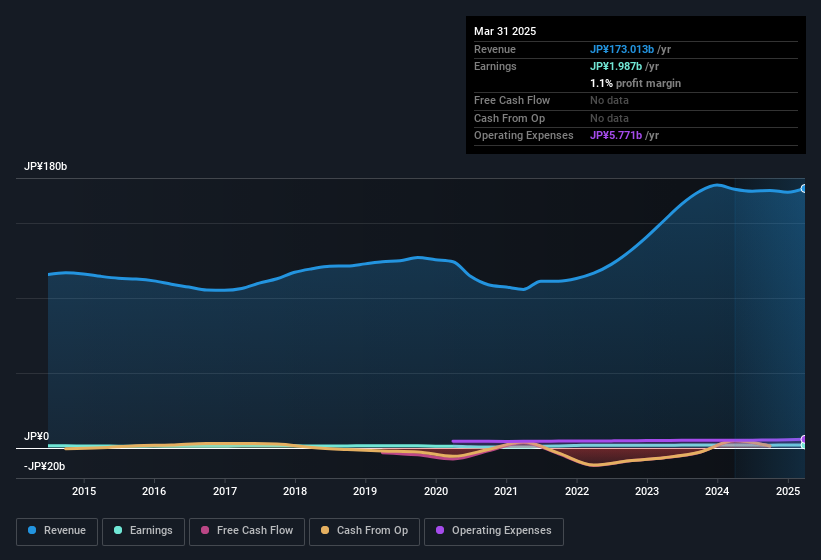Select the 2019 x-axis label

tap(365, 491)
